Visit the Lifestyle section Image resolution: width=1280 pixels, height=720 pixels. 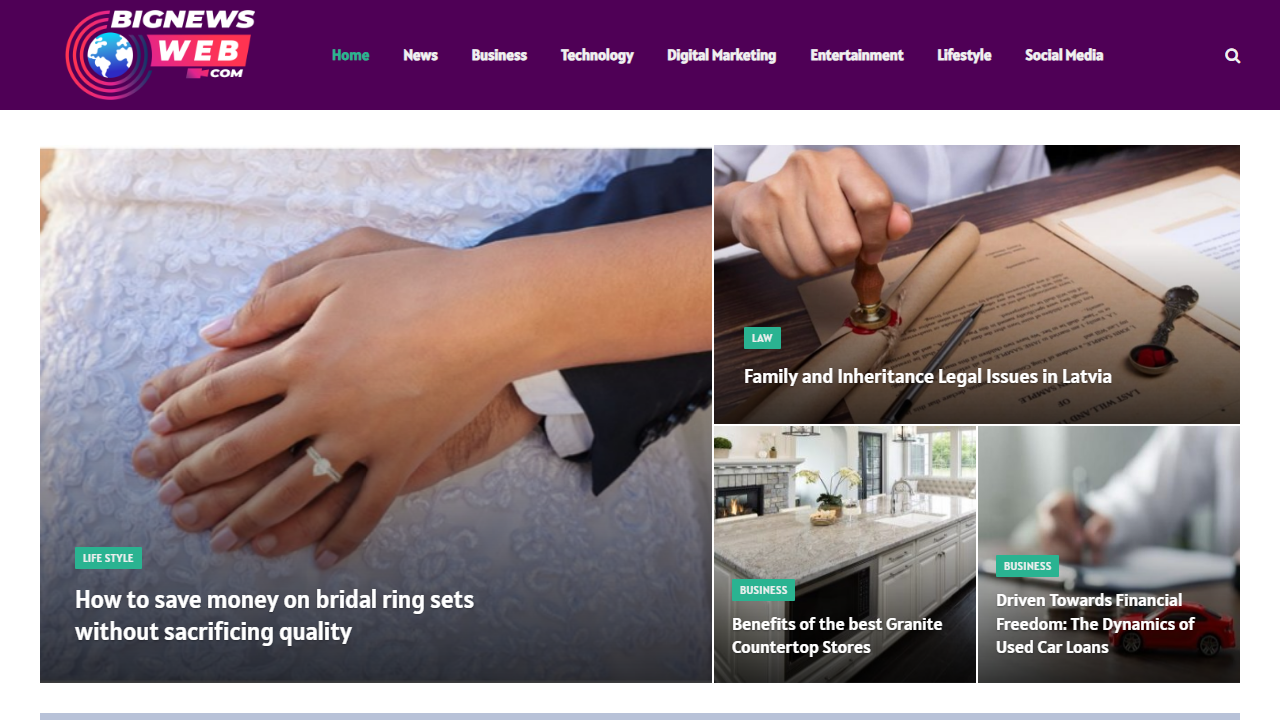(964, 55)
